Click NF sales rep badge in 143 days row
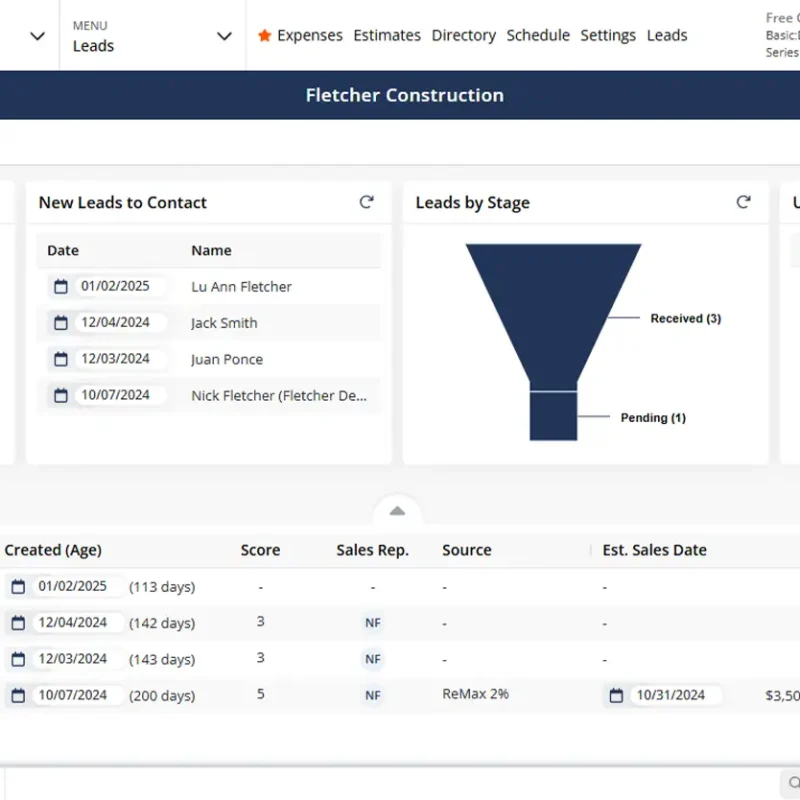The image size is (800, 800). pyautogui.click(x=373, y=659)
